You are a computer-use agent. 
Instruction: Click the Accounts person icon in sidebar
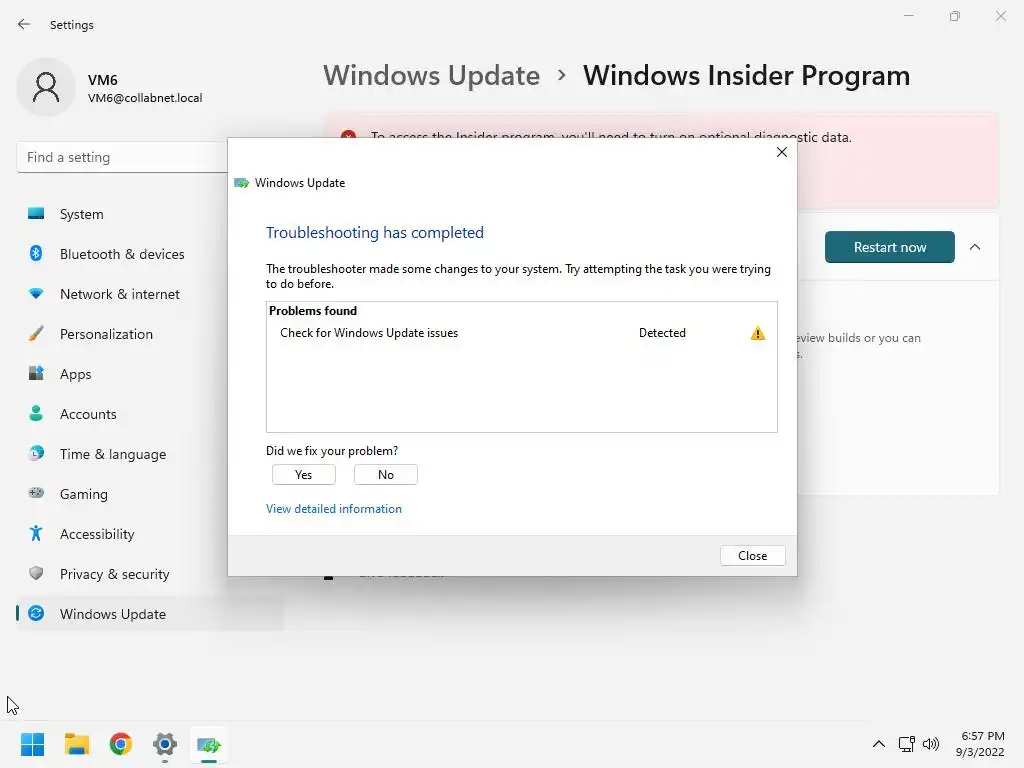pos(36,413)
